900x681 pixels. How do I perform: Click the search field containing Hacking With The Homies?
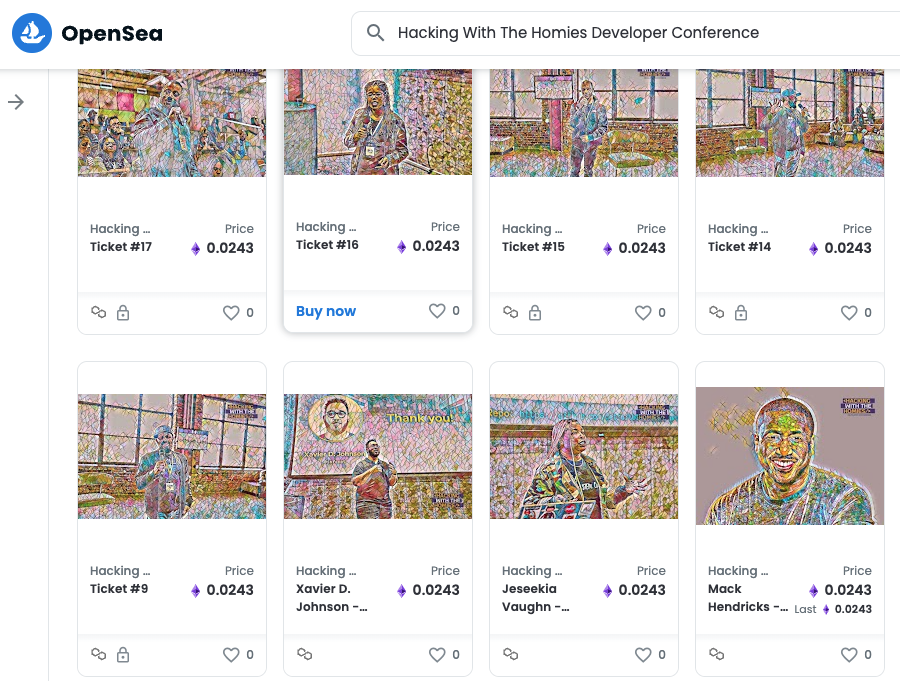626,33
